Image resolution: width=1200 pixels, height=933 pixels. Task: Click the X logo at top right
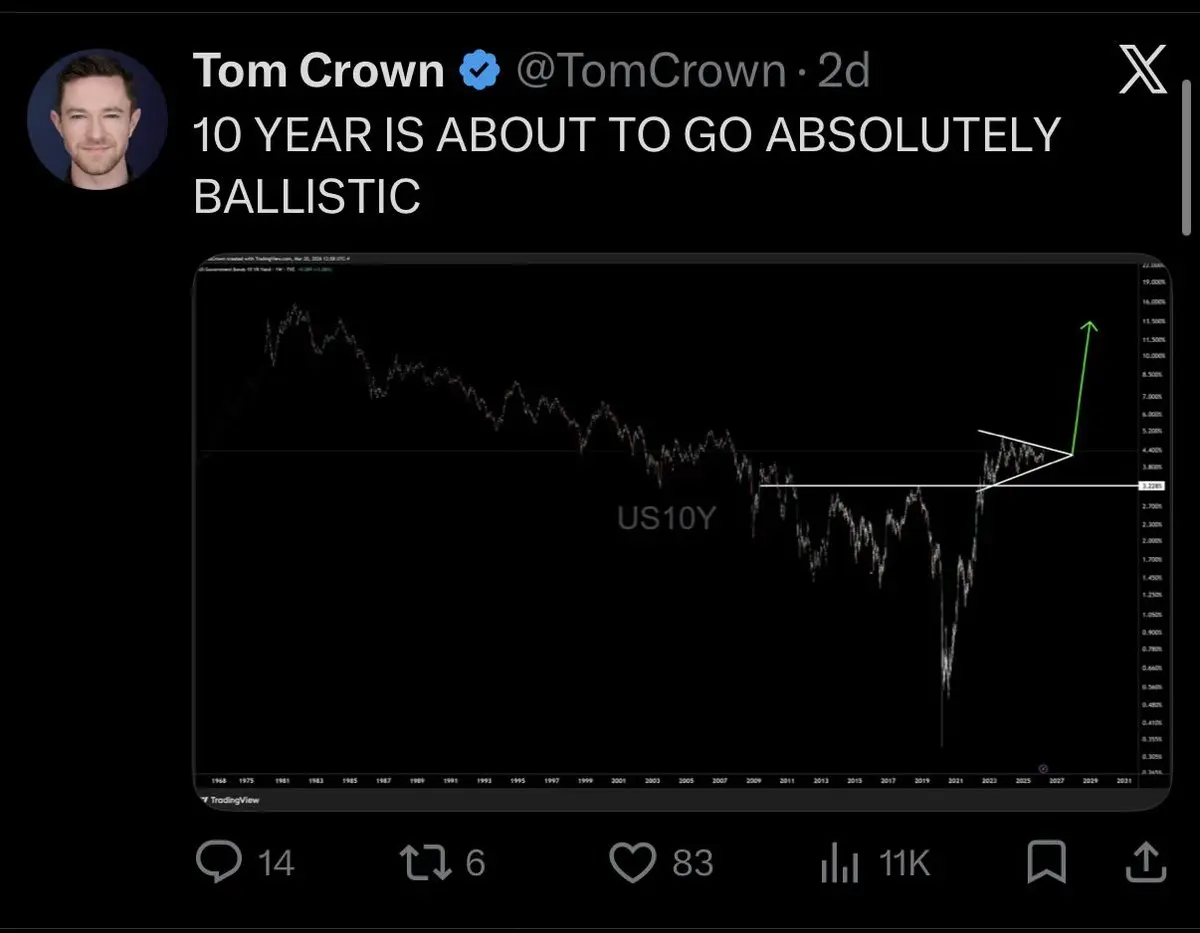pyautogui.click(x=1143, y=72)
